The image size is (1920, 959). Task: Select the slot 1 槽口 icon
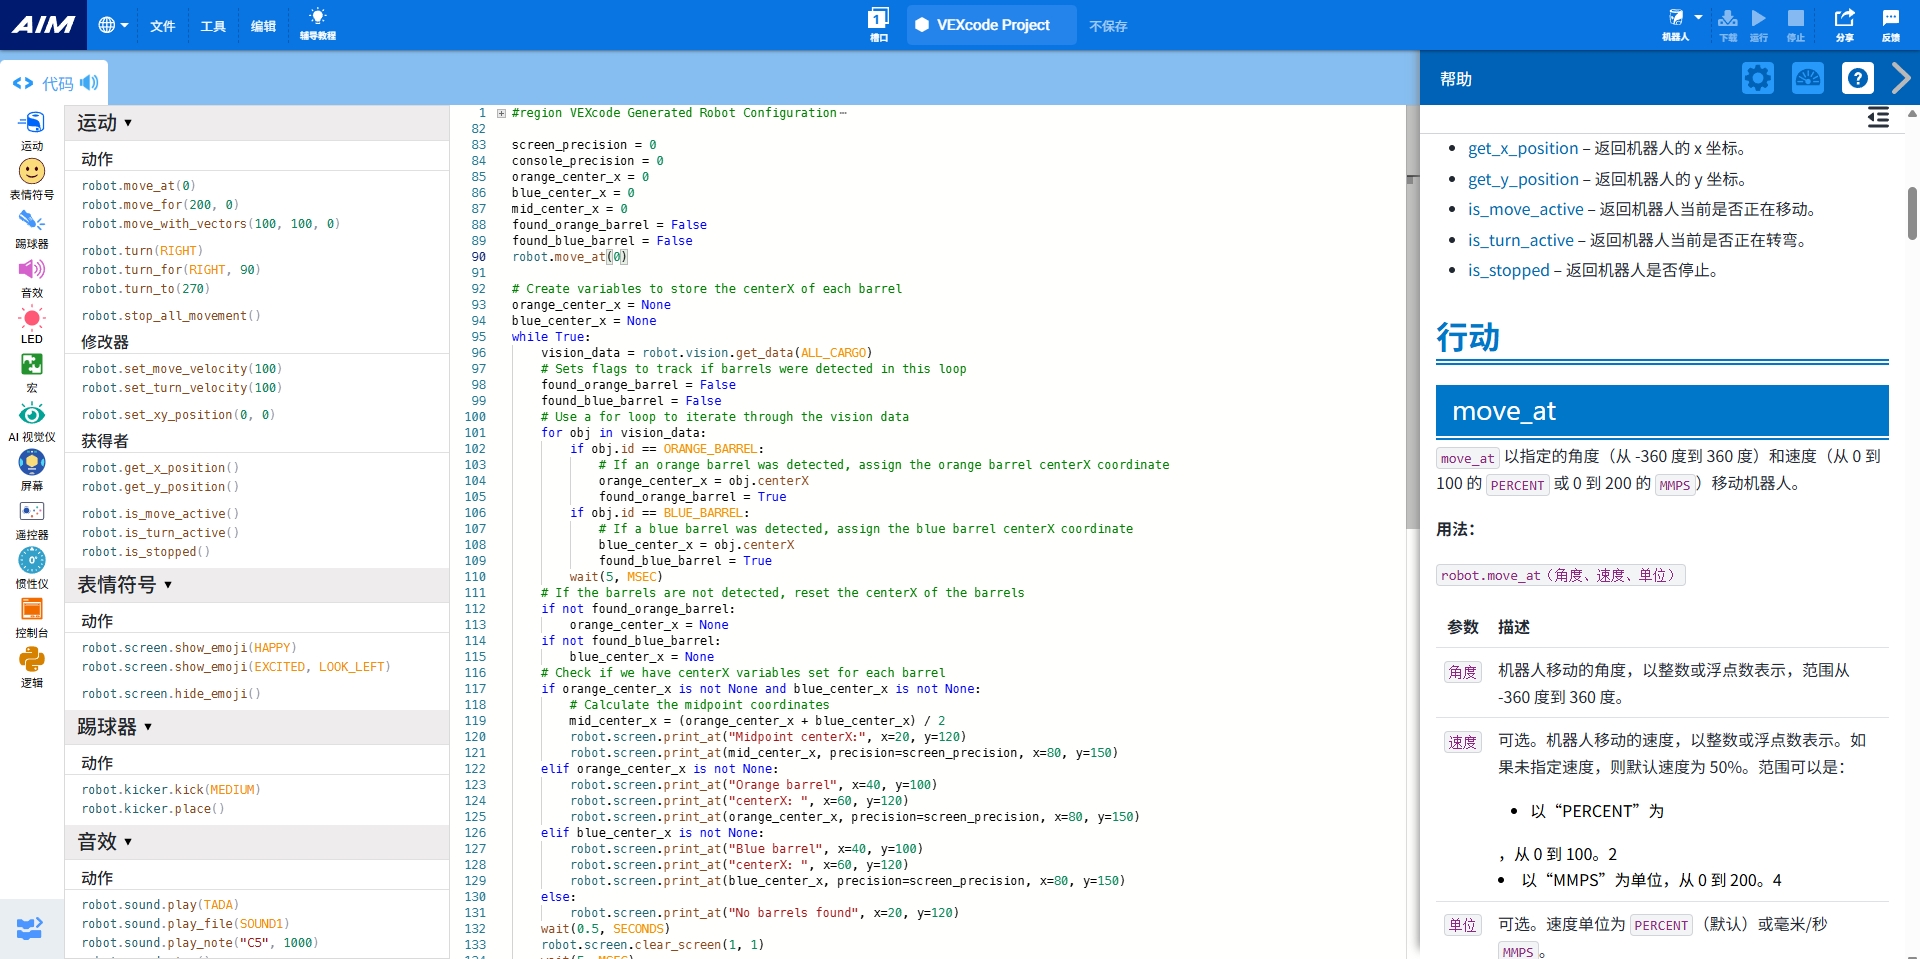tap(878, 24)
